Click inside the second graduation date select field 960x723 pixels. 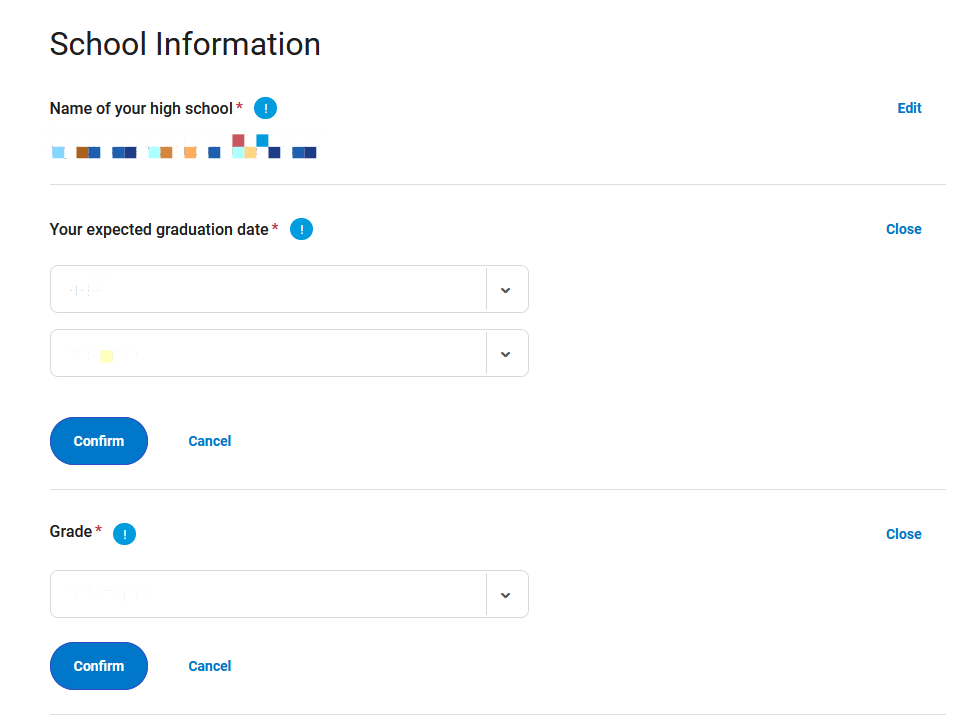[289, 353]
